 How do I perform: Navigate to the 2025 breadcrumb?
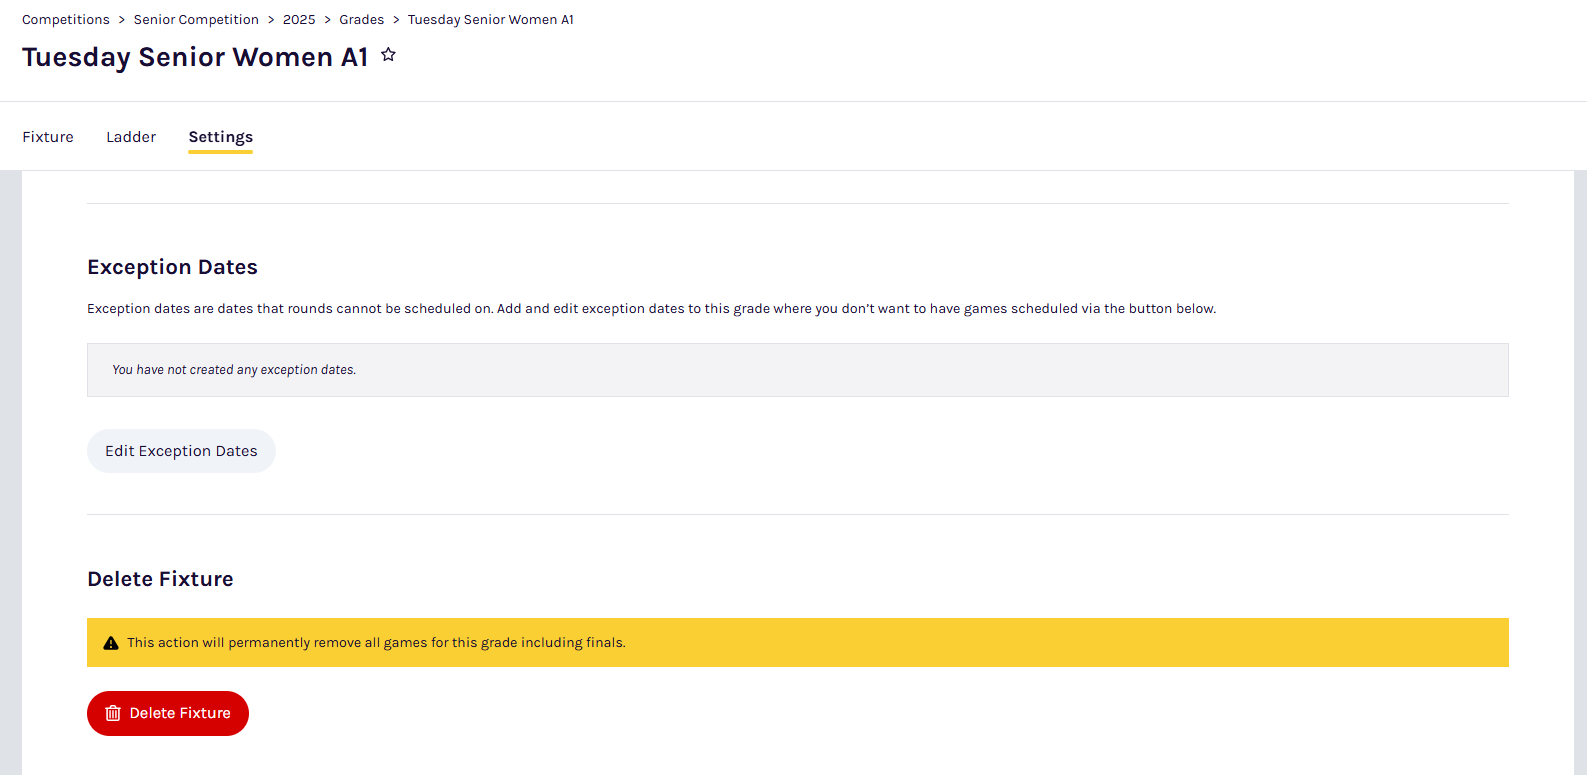click(299, 20)
